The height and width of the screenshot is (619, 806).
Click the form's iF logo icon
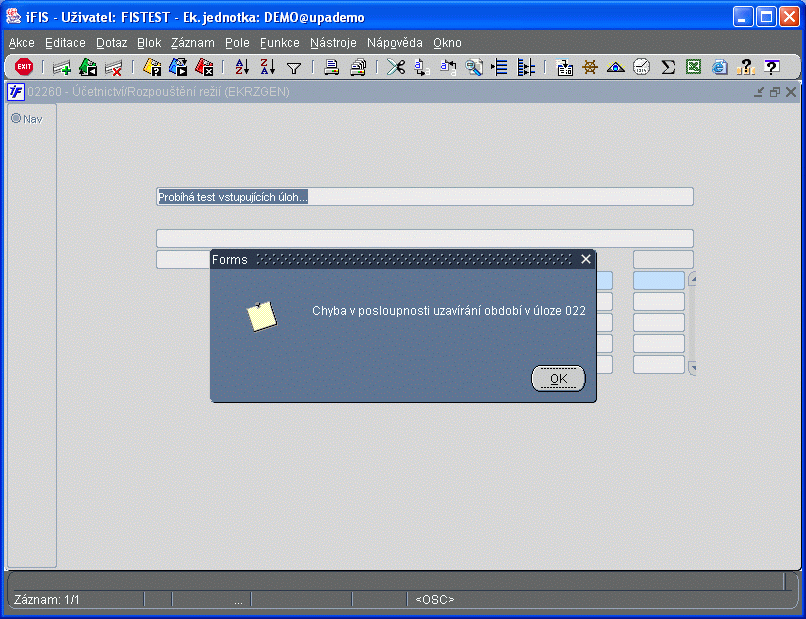[x=16, y=92]
